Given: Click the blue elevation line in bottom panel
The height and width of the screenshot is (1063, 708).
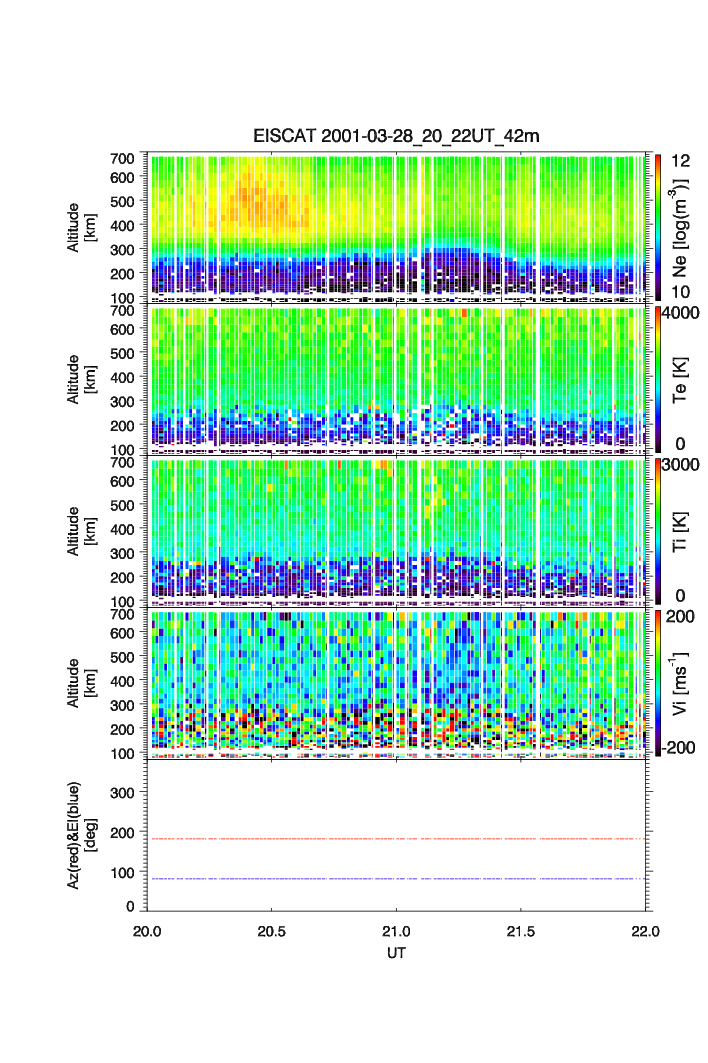Looking at the screenshot, I should [398, 879].
